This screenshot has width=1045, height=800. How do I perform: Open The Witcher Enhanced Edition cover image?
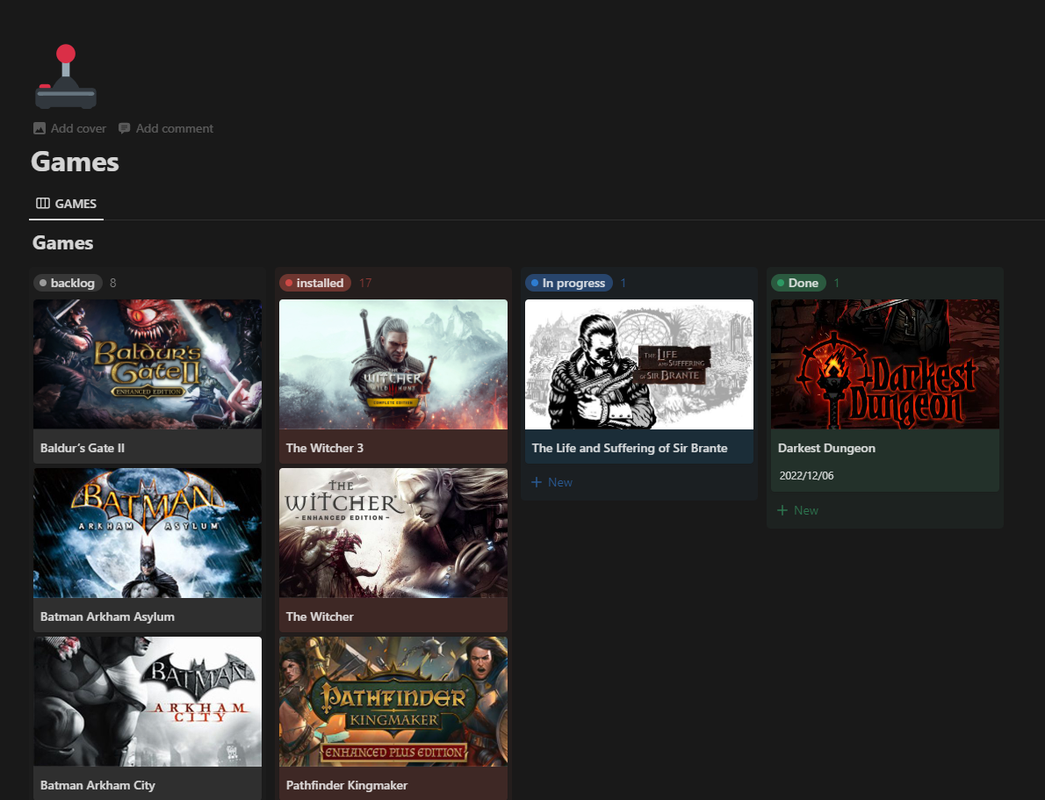point(393,533)
